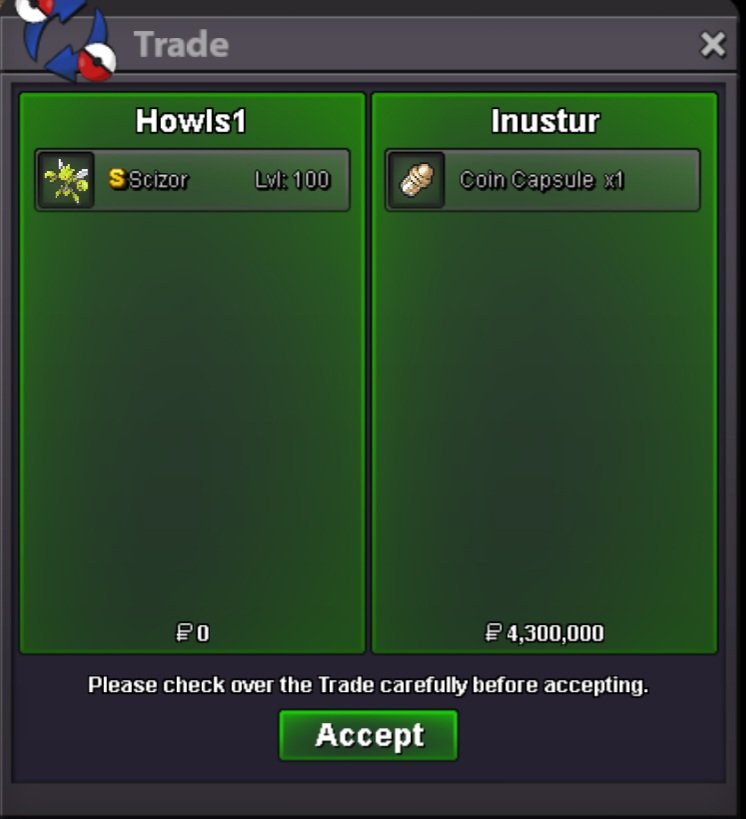
Task: Click the Pokedollar symbol beside 4,300,000
Action: point(494,633)
